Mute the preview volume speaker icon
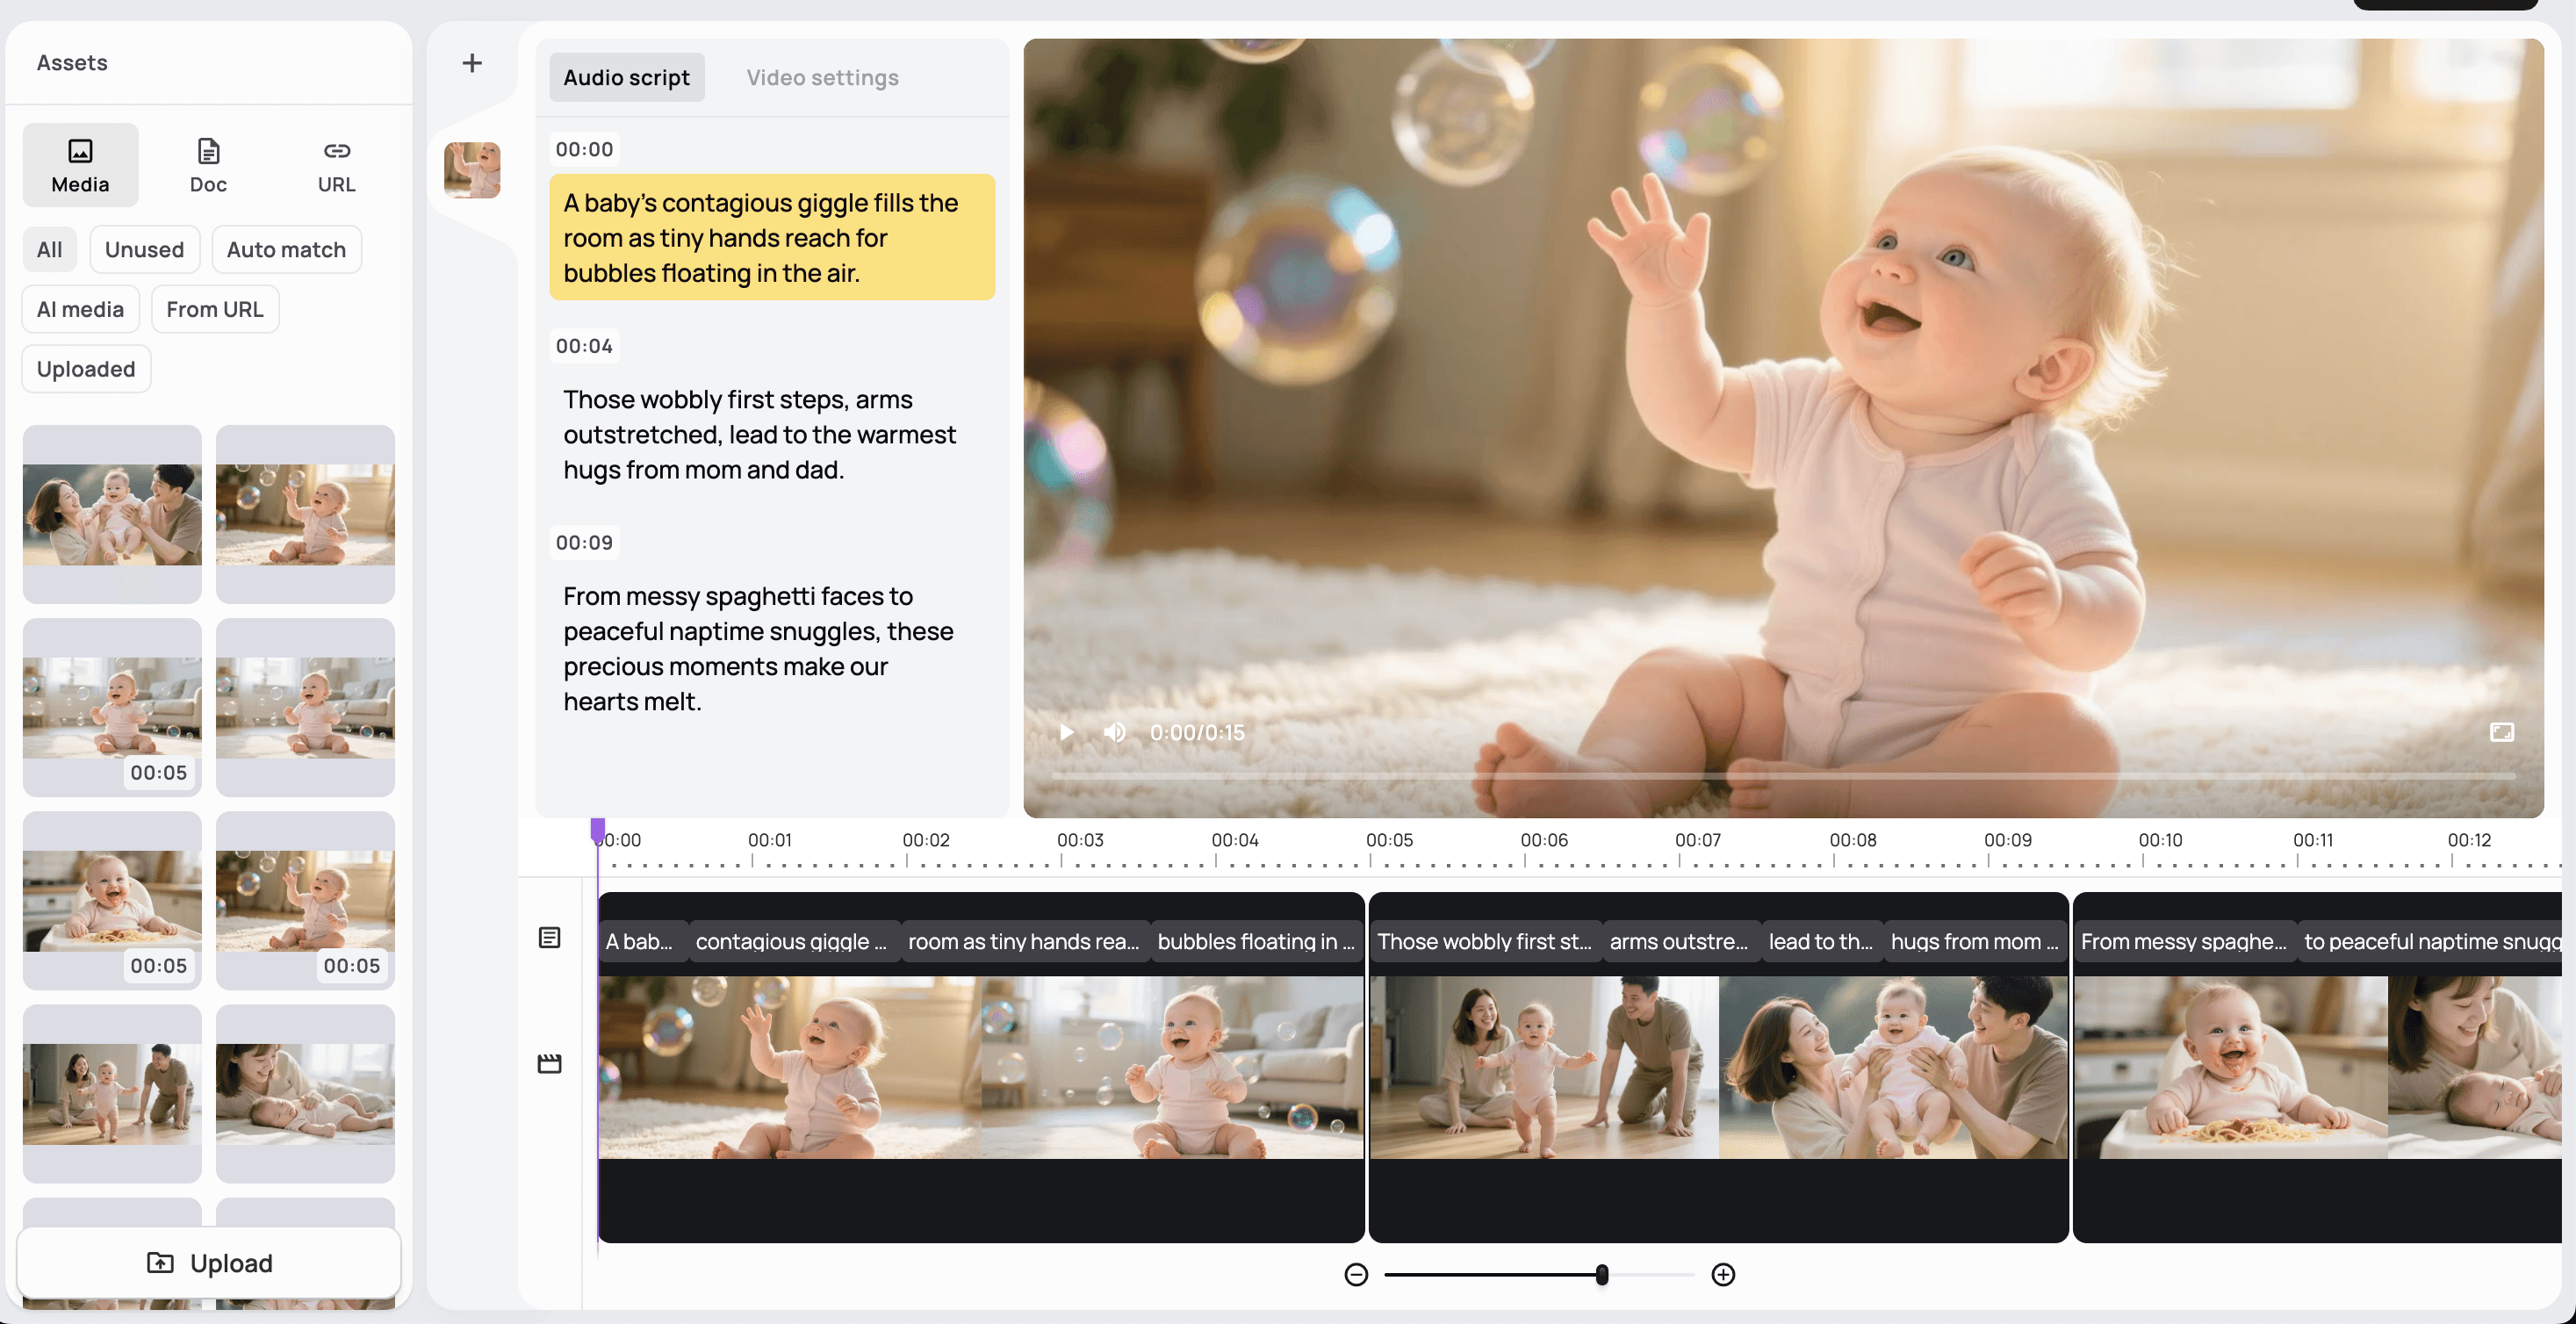The height and width of the screenshot is (1324, 2576). (x=1114, y=732)
